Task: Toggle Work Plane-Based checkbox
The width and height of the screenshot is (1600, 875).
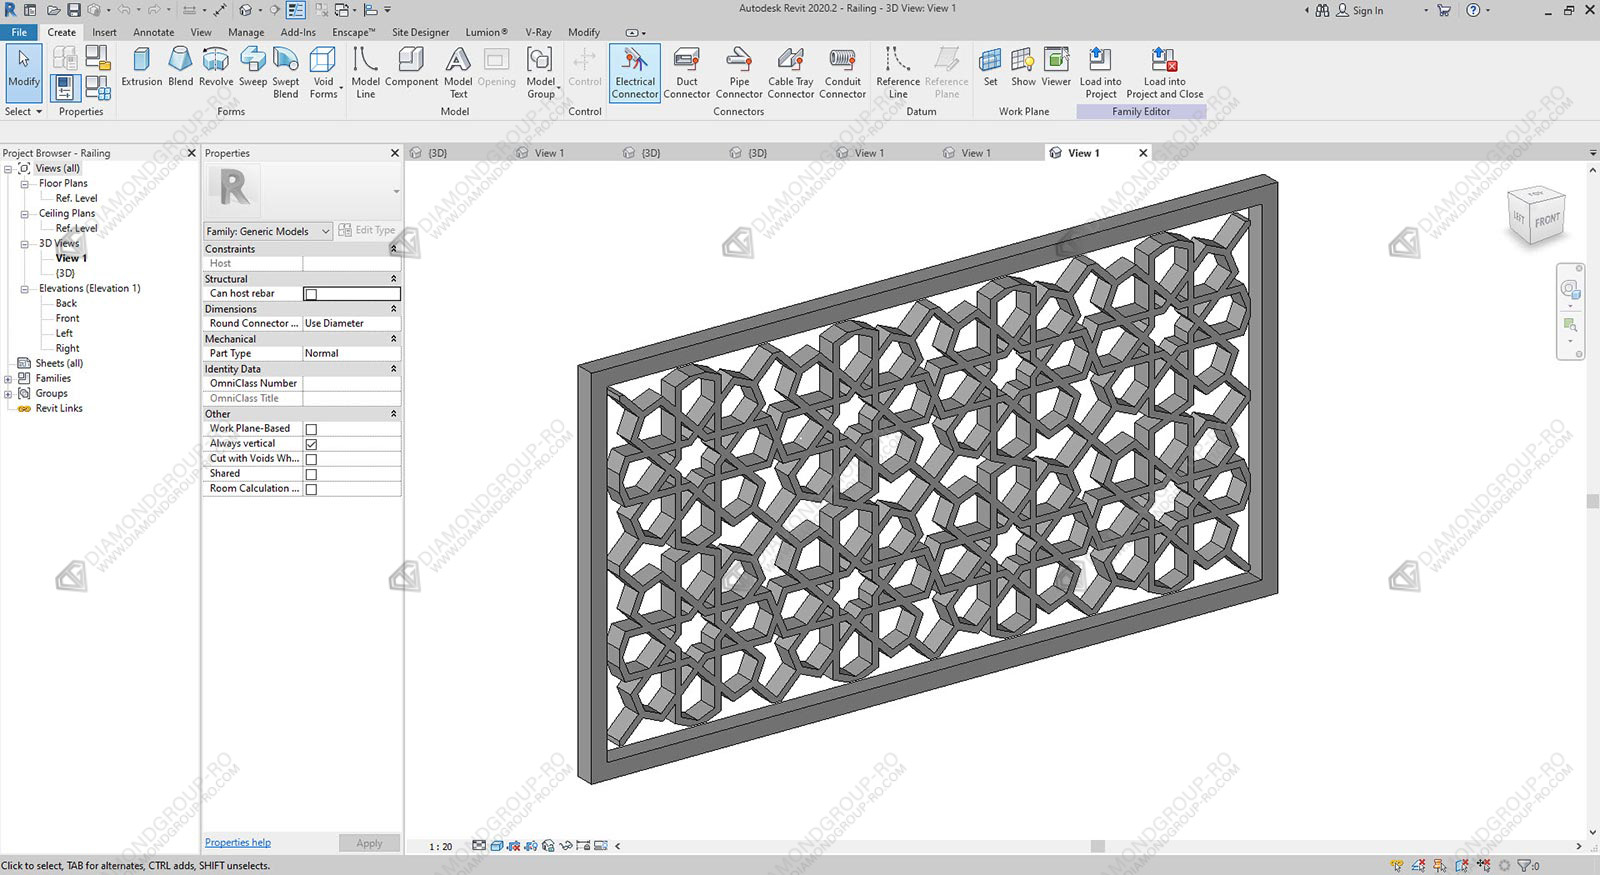Action: point(311,429)
